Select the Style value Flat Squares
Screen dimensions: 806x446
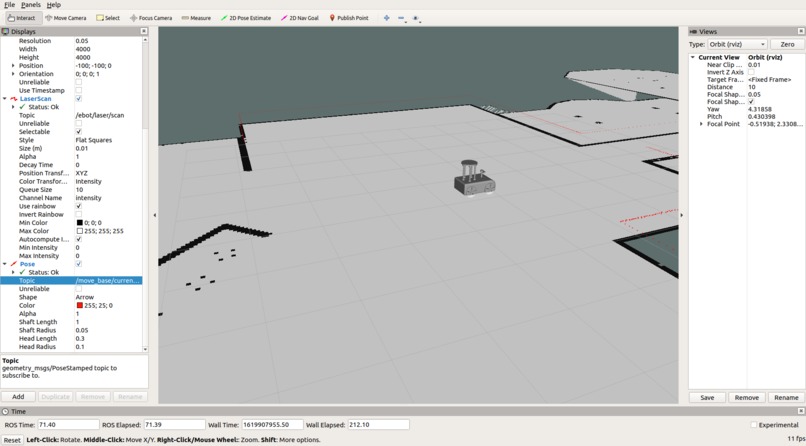[94, 140]
